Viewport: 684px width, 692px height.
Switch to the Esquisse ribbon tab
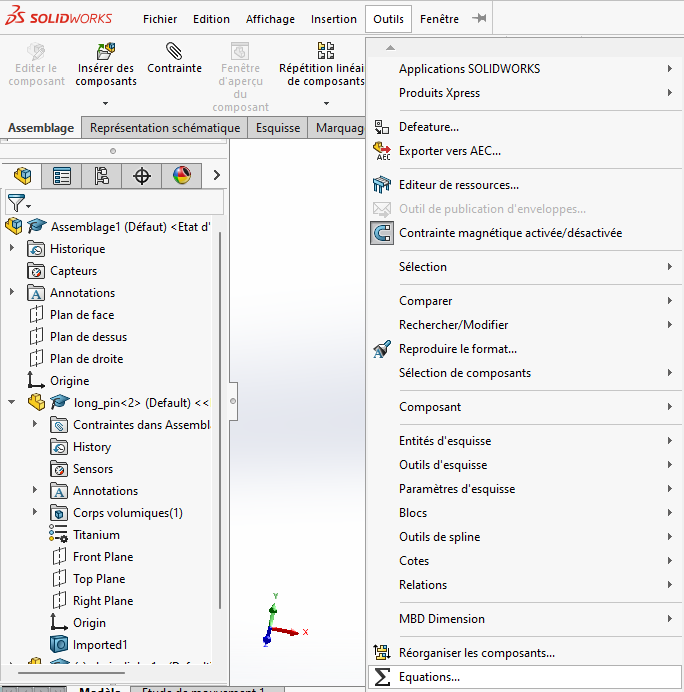[x=278, y=128]
